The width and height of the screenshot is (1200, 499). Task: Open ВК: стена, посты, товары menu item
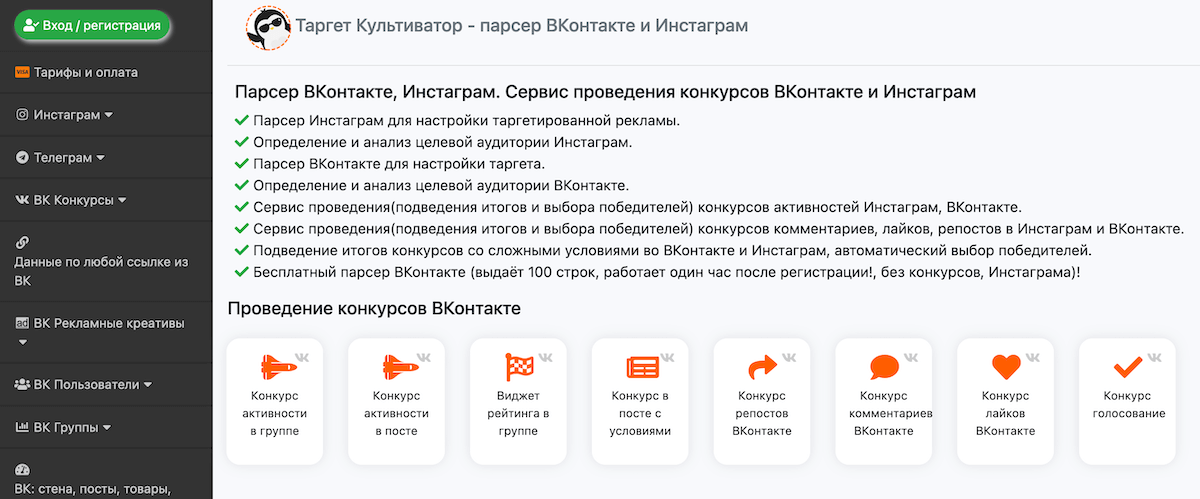pos(106,478)
